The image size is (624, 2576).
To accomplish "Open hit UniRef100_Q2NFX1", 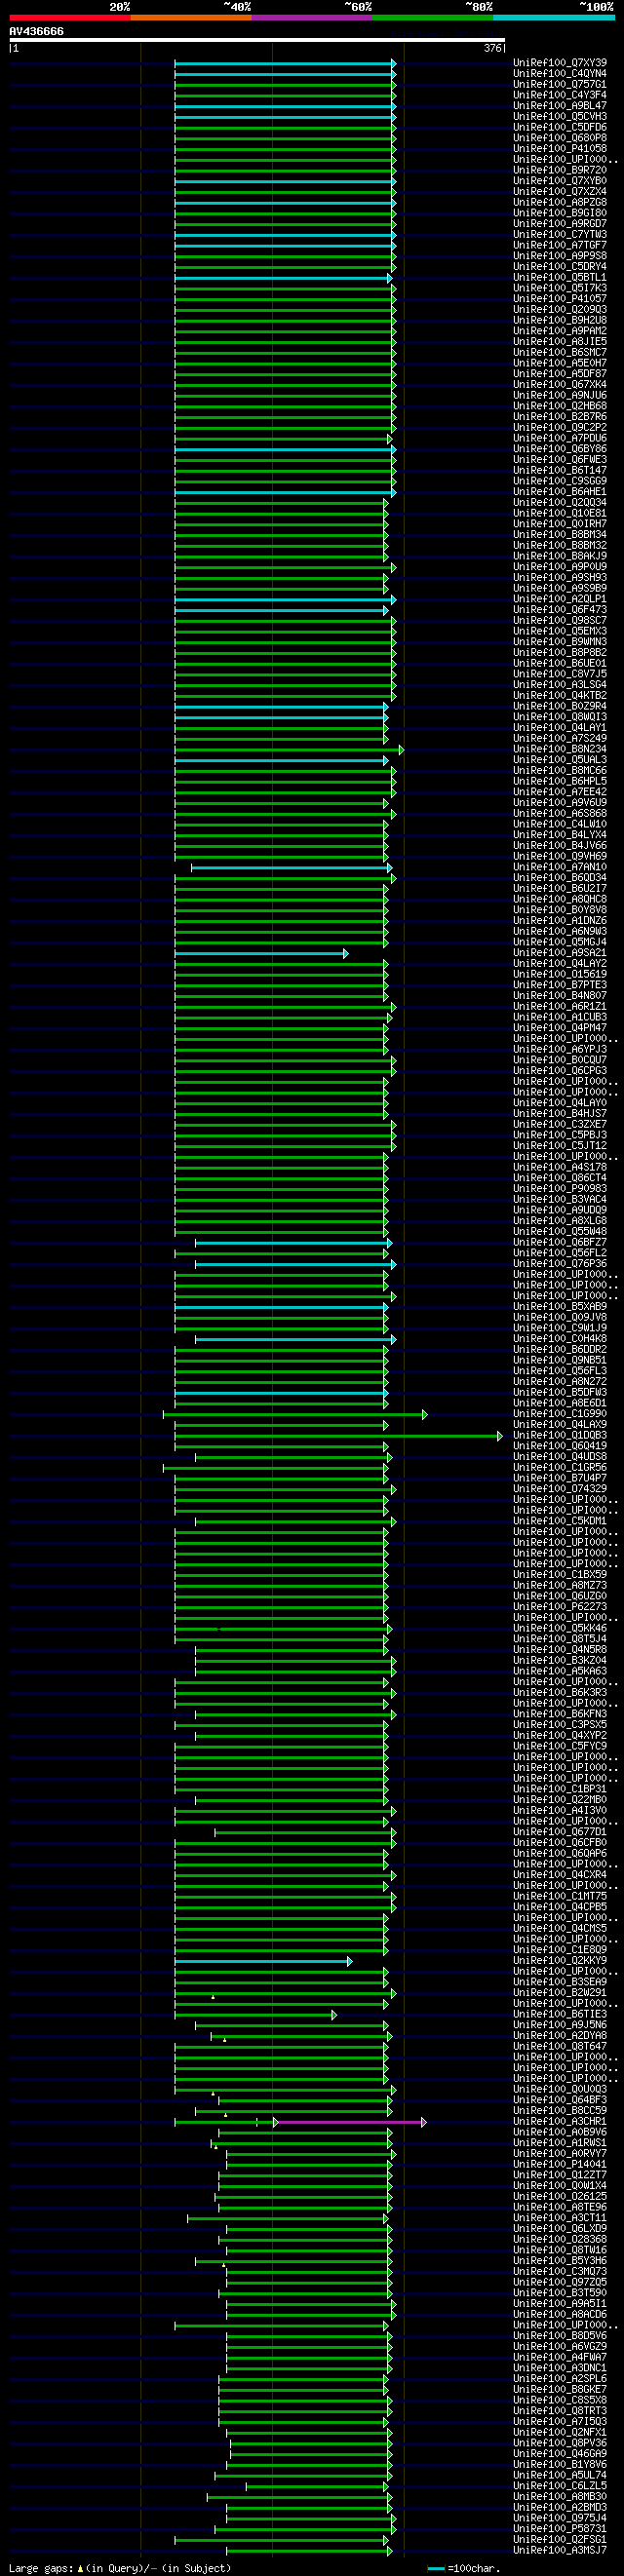I will pyautogui.click(x=560, y=2433).
